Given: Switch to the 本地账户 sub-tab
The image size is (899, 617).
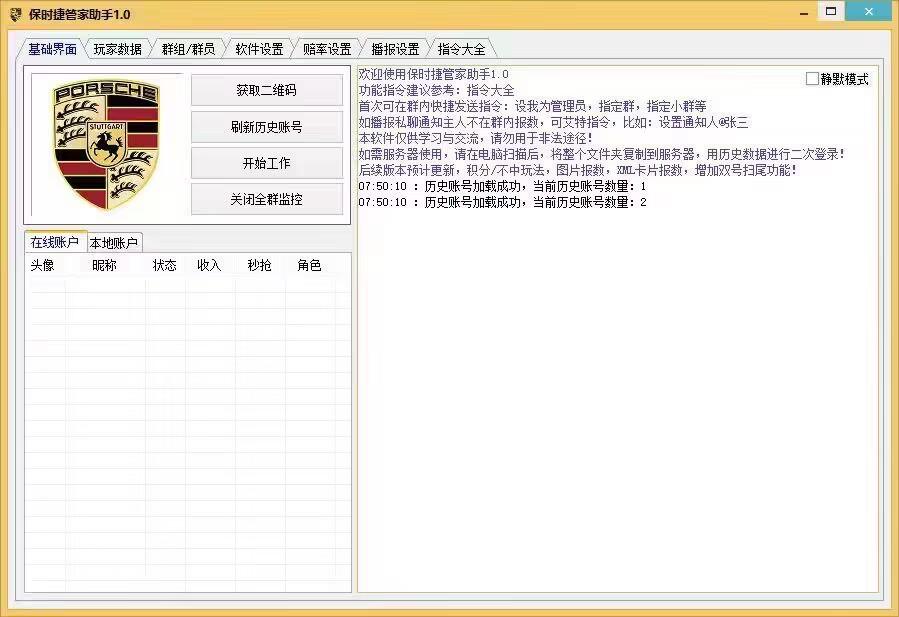Looking at the screenshot, I should [x=114, y=243].
